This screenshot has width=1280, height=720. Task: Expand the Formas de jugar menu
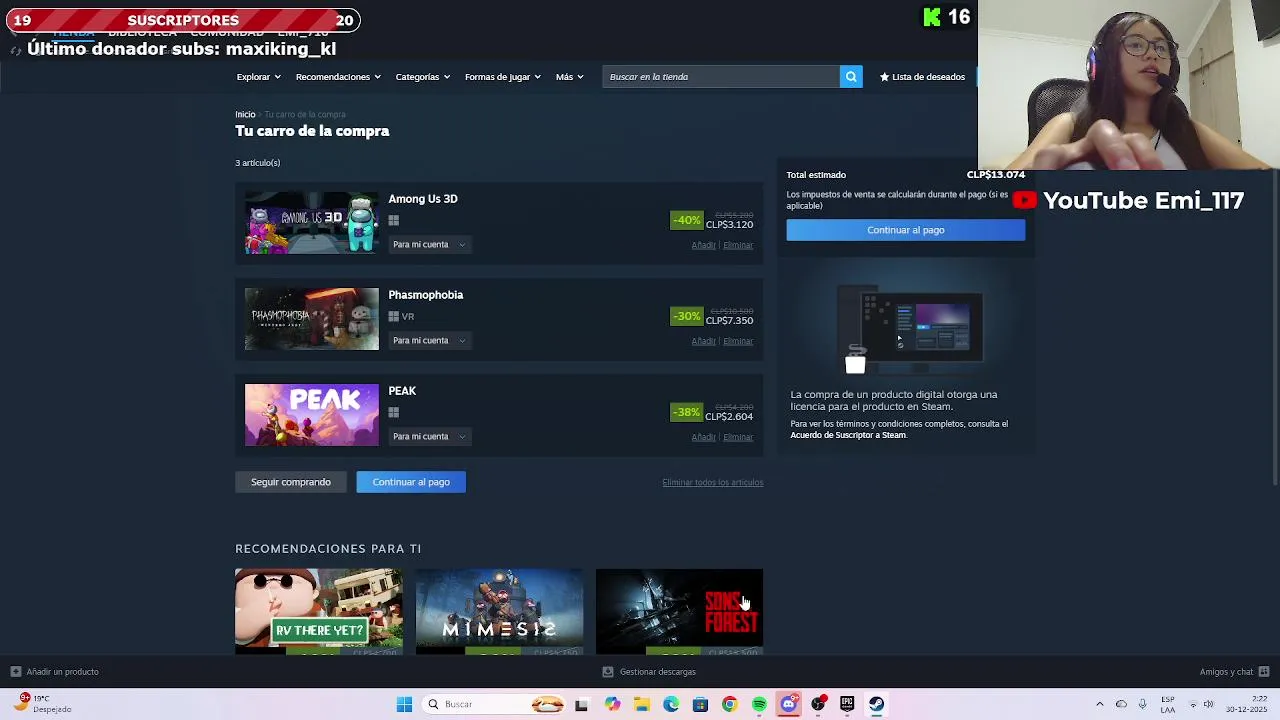pos(502,77)
